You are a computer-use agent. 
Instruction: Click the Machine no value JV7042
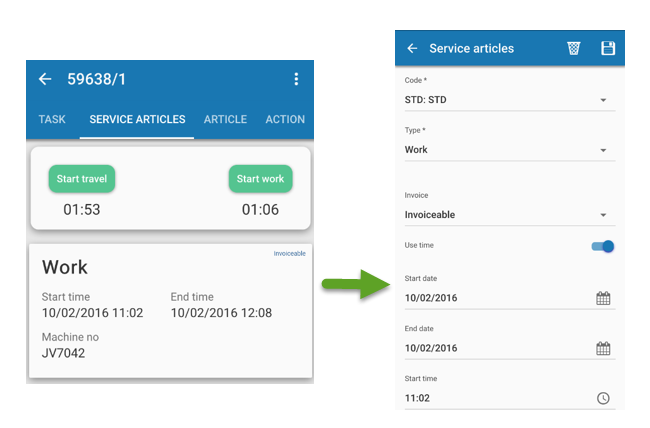tap(63, 353)
